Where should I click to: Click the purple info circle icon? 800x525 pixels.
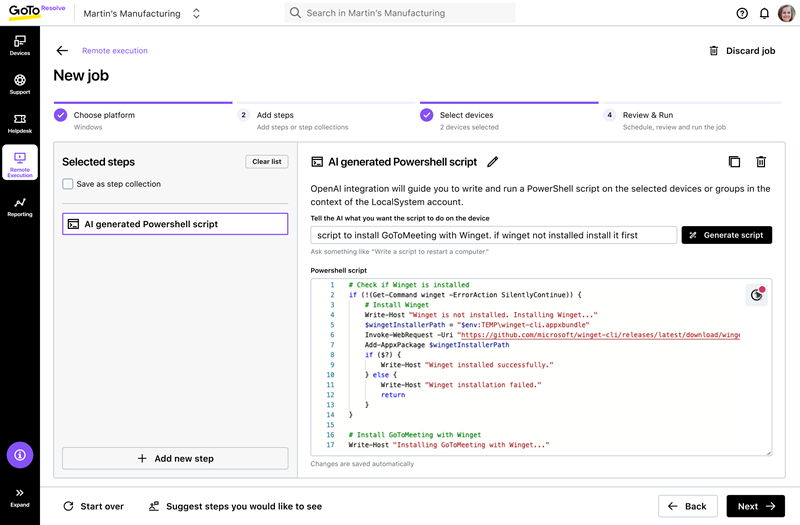tap(20, 455)
